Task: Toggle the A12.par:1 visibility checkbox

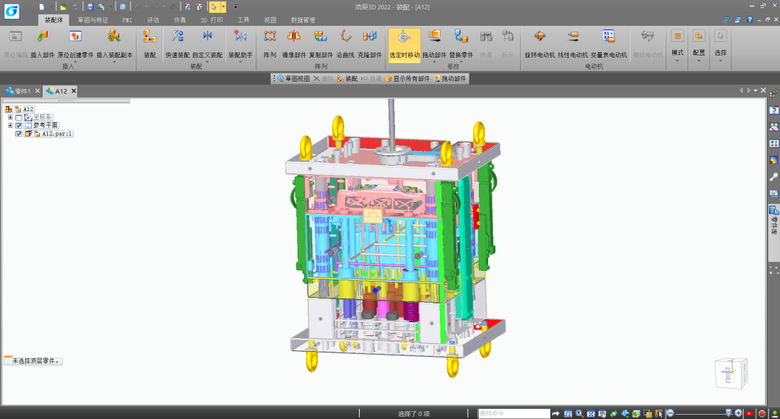Action: 19,133
